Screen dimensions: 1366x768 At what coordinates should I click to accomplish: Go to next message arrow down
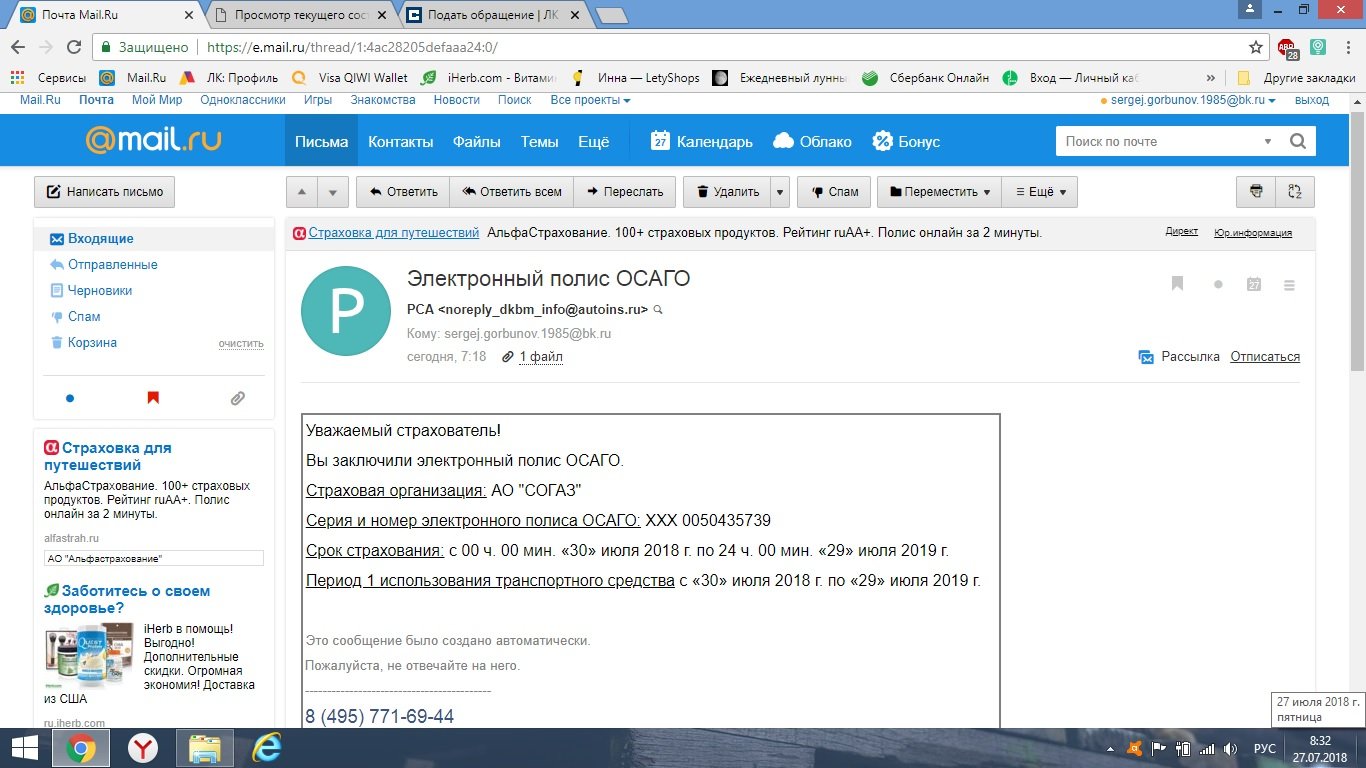335,192
